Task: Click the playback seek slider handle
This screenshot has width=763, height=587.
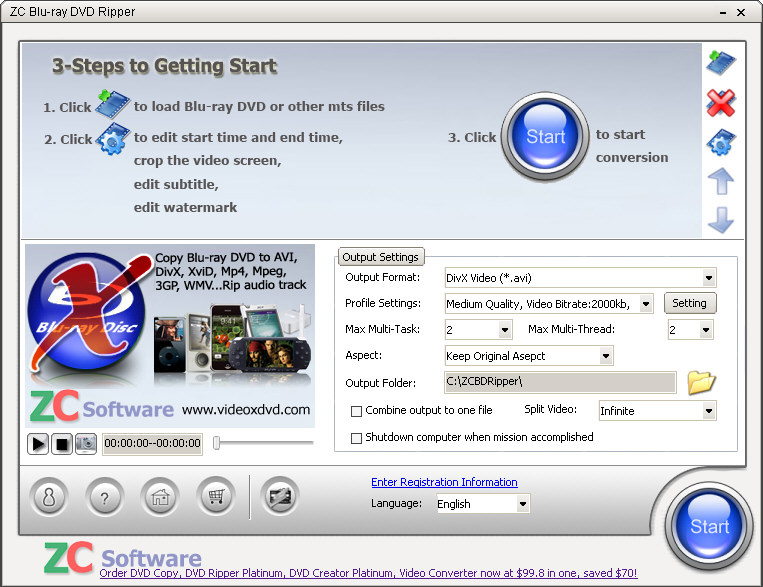Action: click(x=217, y=443)
